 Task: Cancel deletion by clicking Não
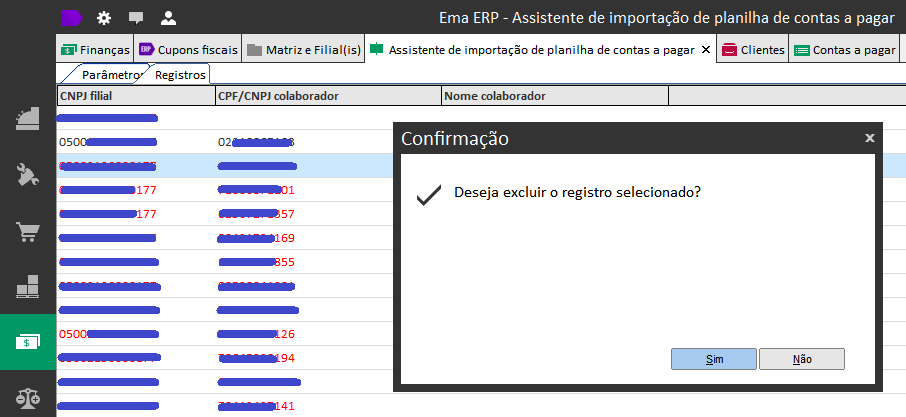801,359
